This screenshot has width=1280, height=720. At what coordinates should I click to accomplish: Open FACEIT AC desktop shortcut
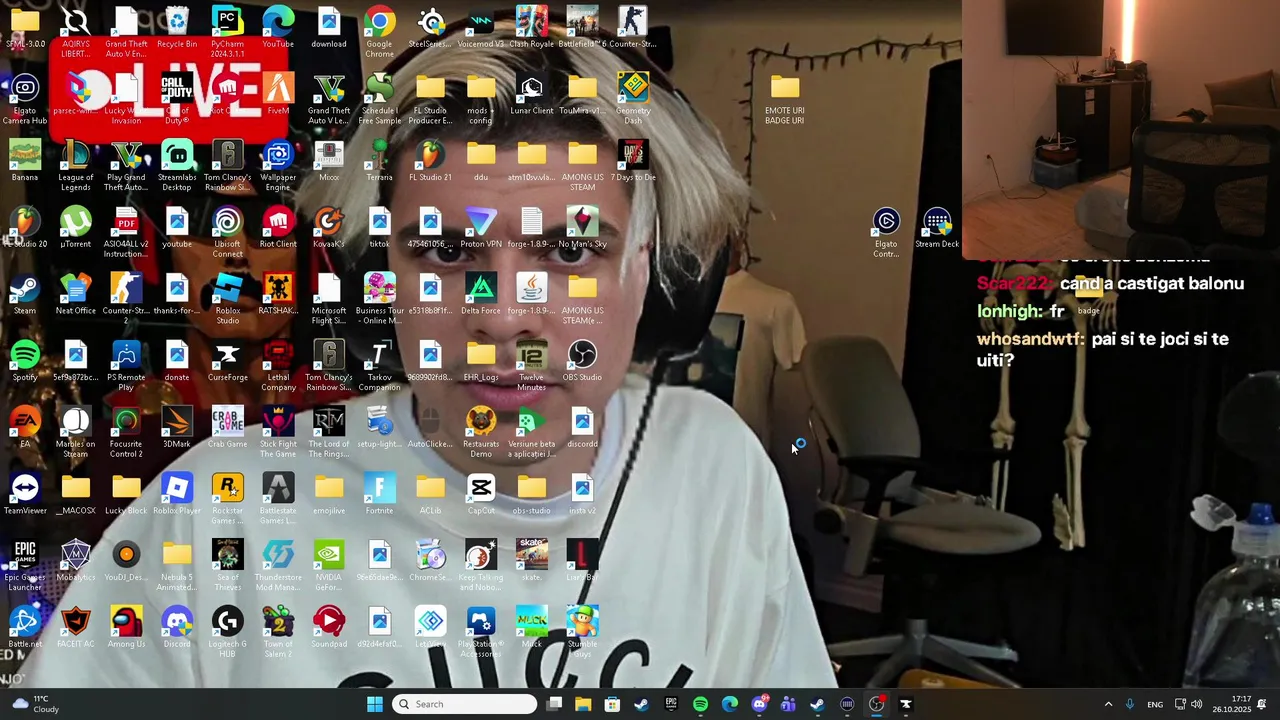click(x=76, y=628)
